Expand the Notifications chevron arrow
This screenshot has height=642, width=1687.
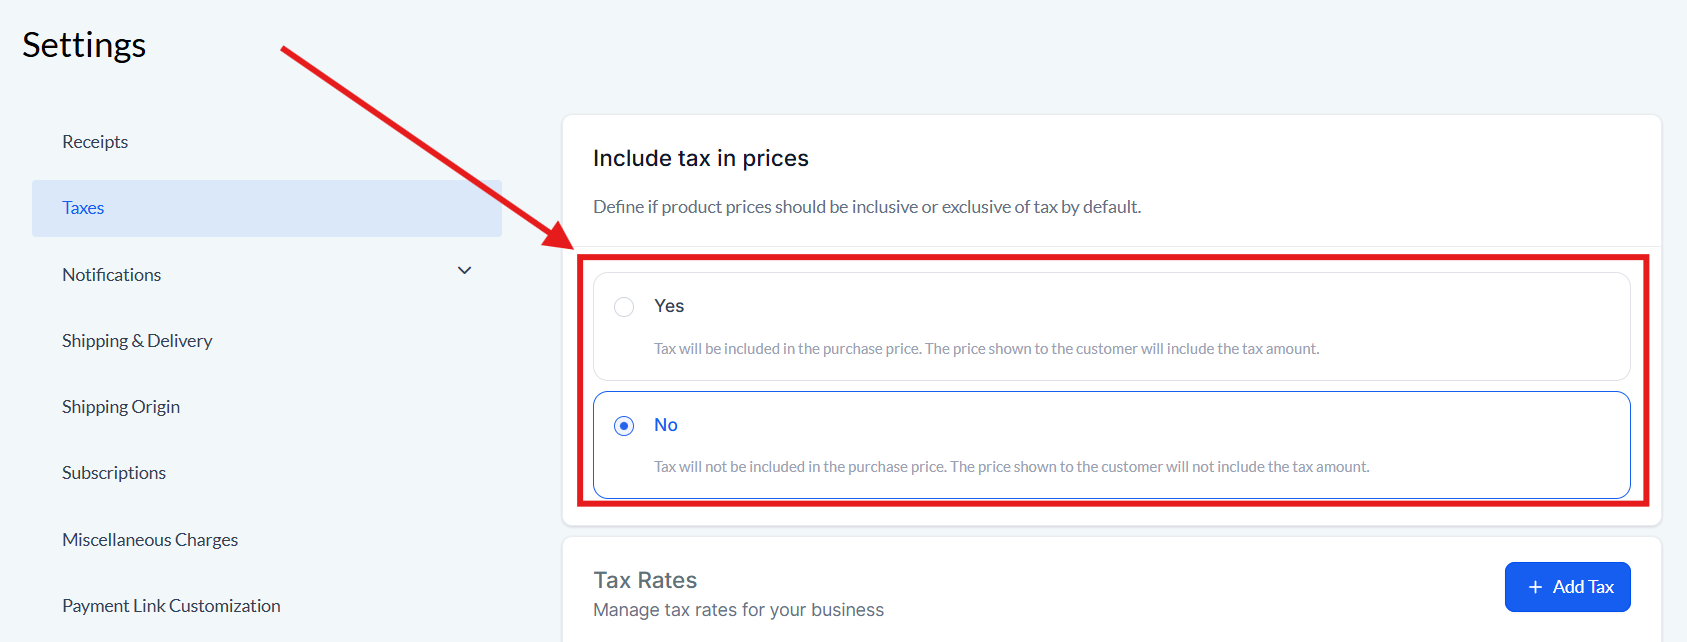point(464,271)
